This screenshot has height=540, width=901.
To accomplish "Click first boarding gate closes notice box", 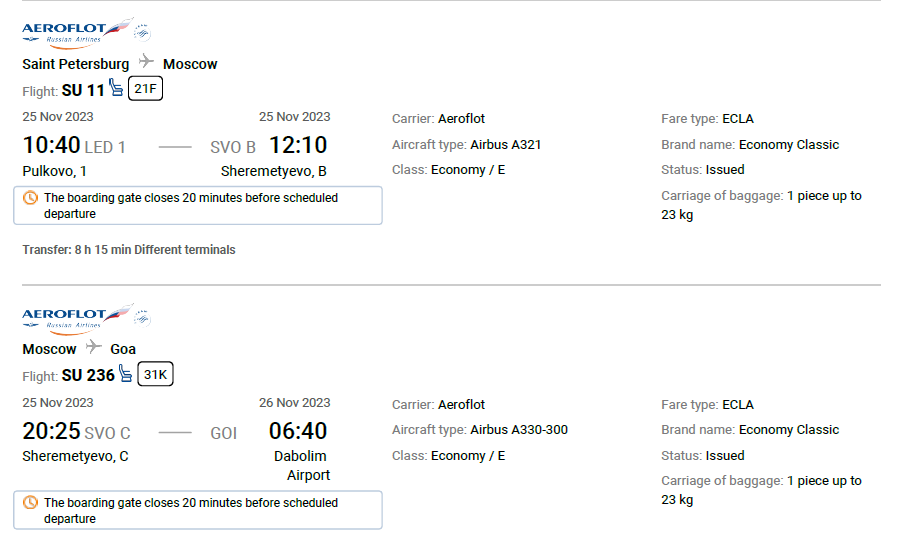I will [x=198, y=205].
